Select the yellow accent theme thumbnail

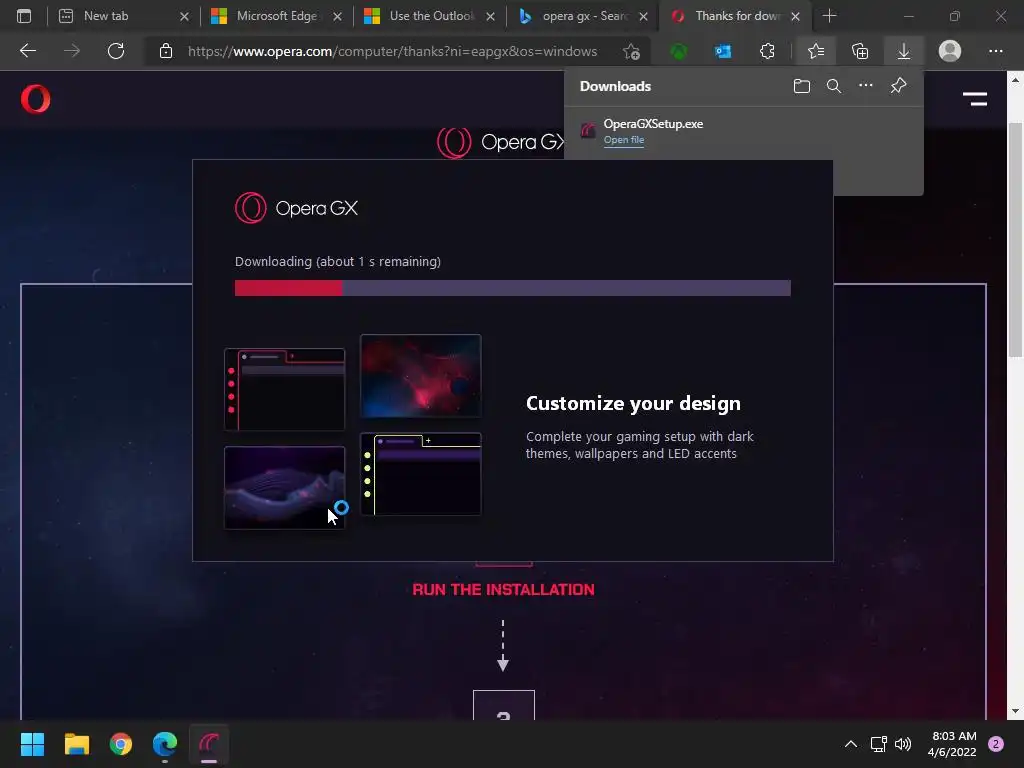coord(421,473)
